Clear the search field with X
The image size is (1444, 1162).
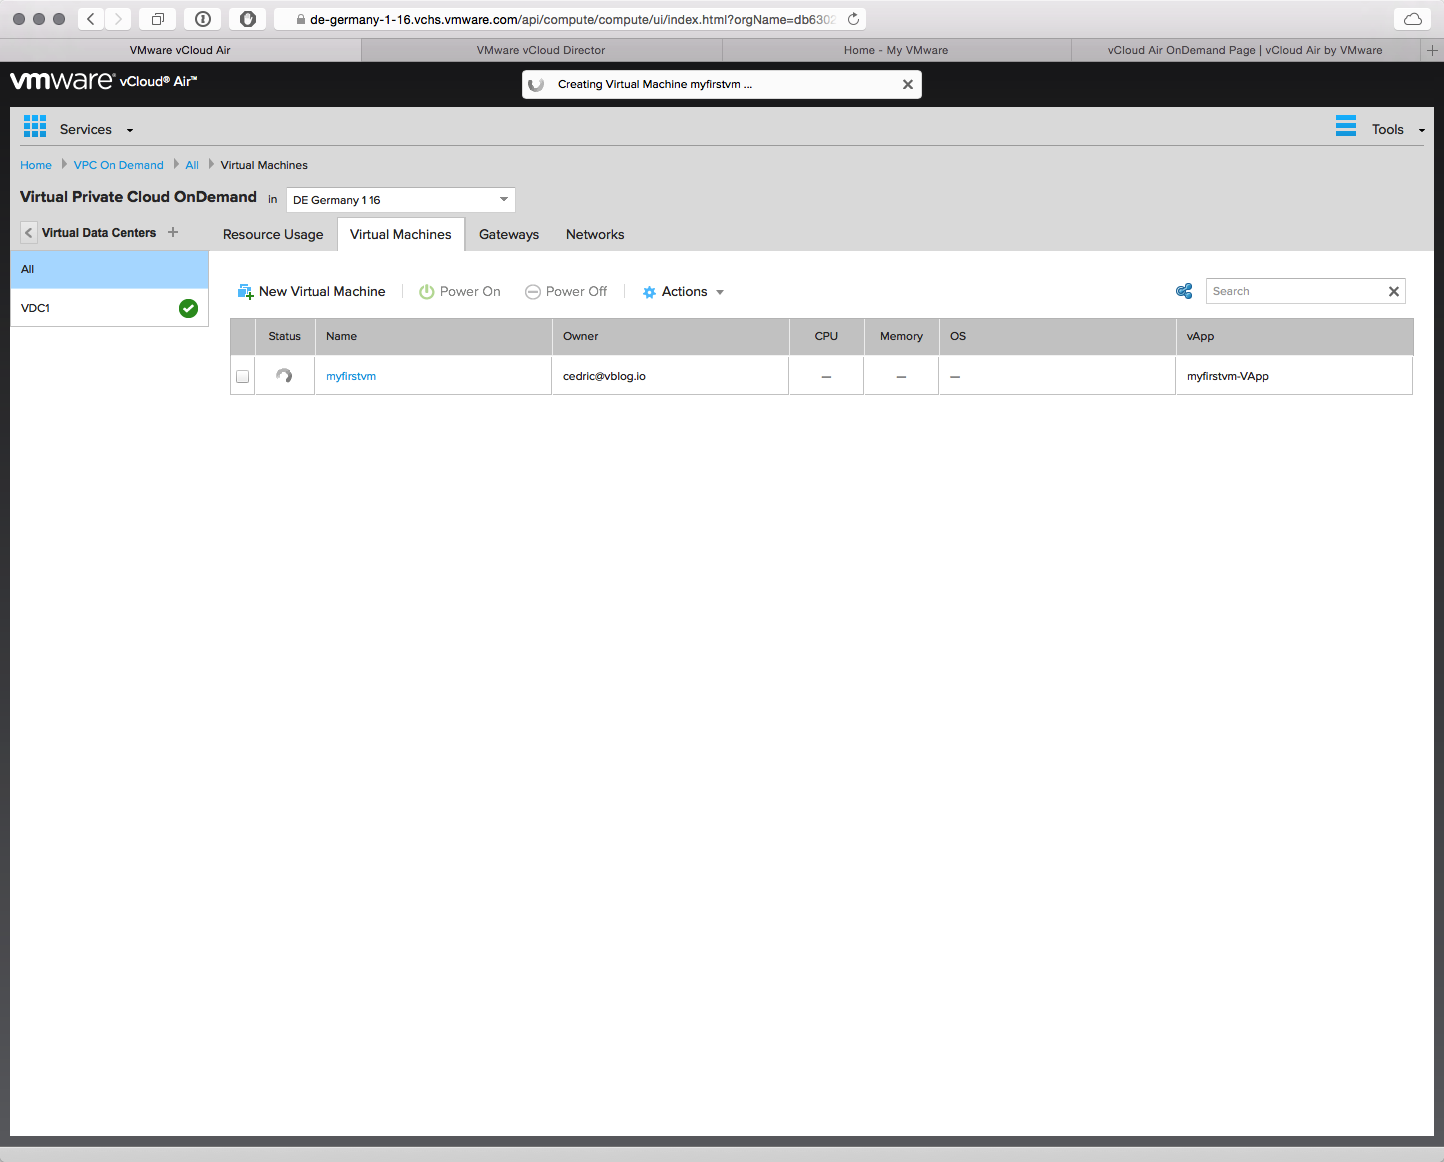(x=1393, y=291)
